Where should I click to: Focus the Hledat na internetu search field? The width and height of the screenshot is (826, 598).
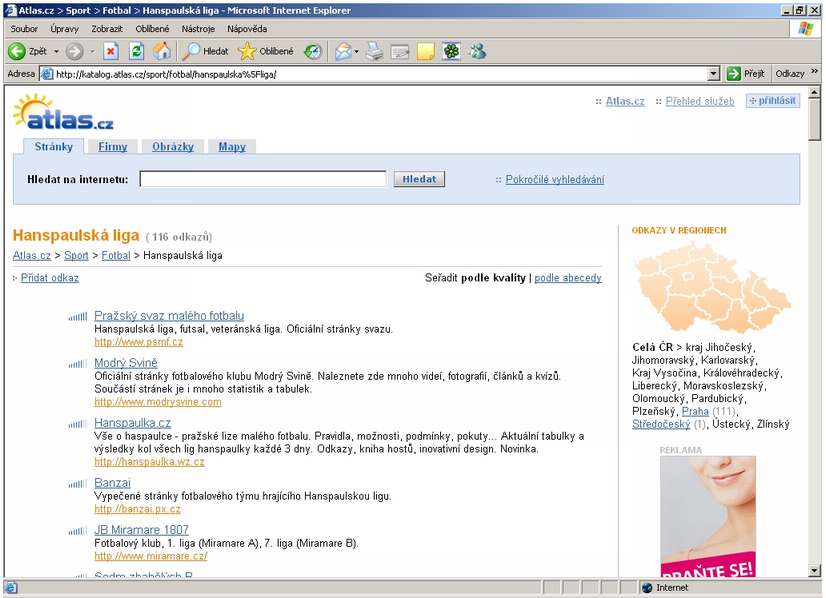tap(263, 179)
